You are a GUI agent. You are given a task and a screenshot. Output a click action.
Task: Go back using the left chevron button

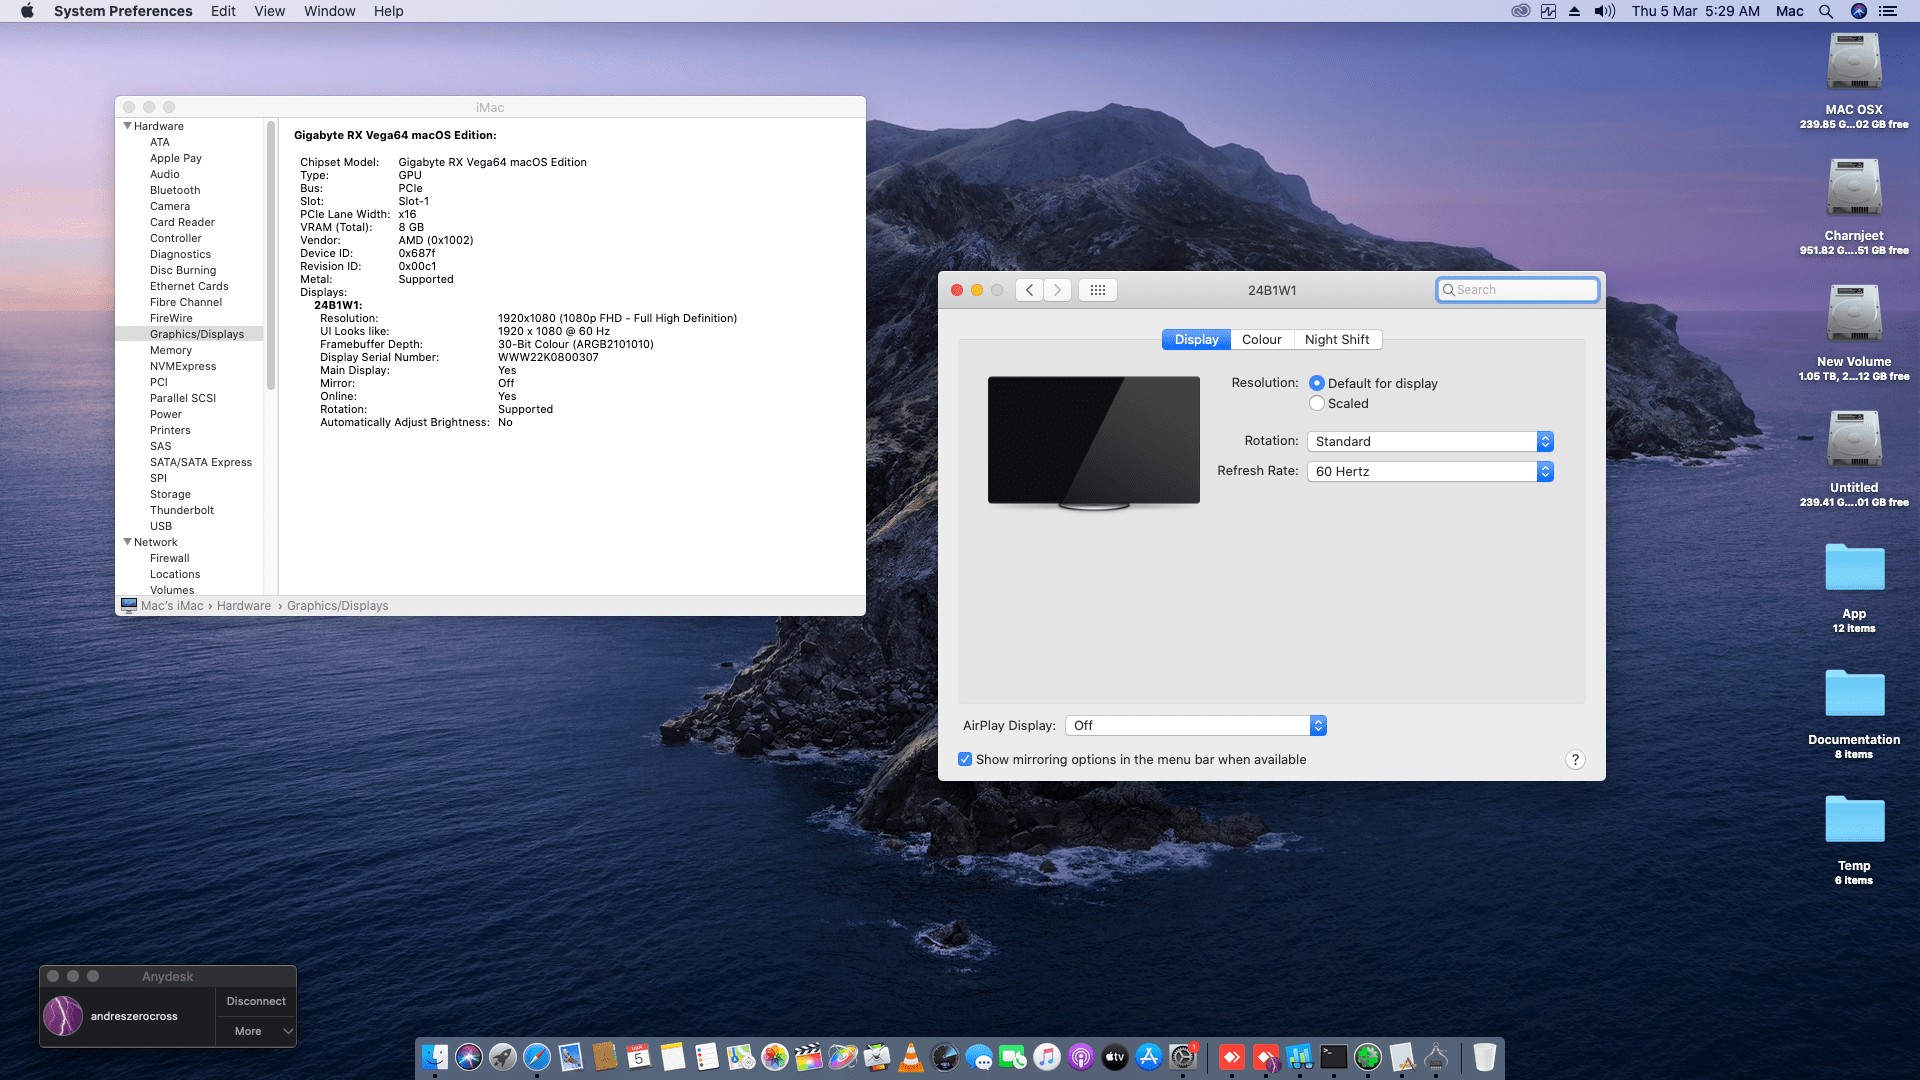pos(1029,290)
